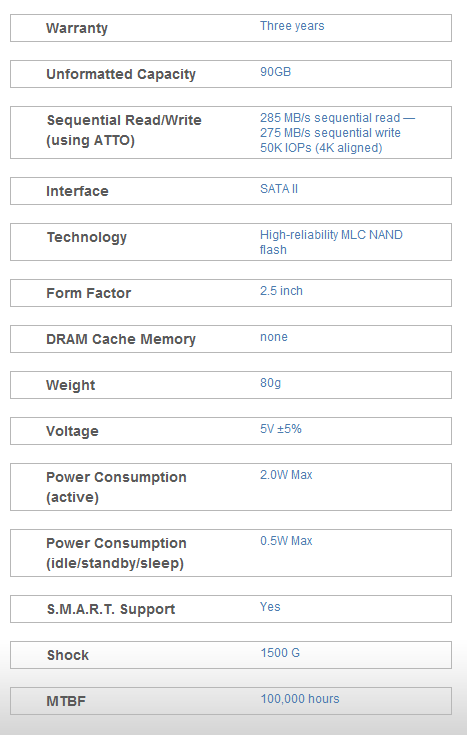This screenshot has width=467, height=735.
Task: Click the SATA II interface value
Action: click(x=279, y=189)
